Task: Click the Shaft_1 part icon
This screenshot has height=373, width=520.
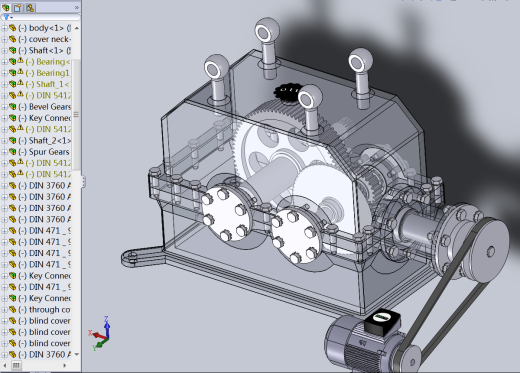Action: click(x=12, y=85)
